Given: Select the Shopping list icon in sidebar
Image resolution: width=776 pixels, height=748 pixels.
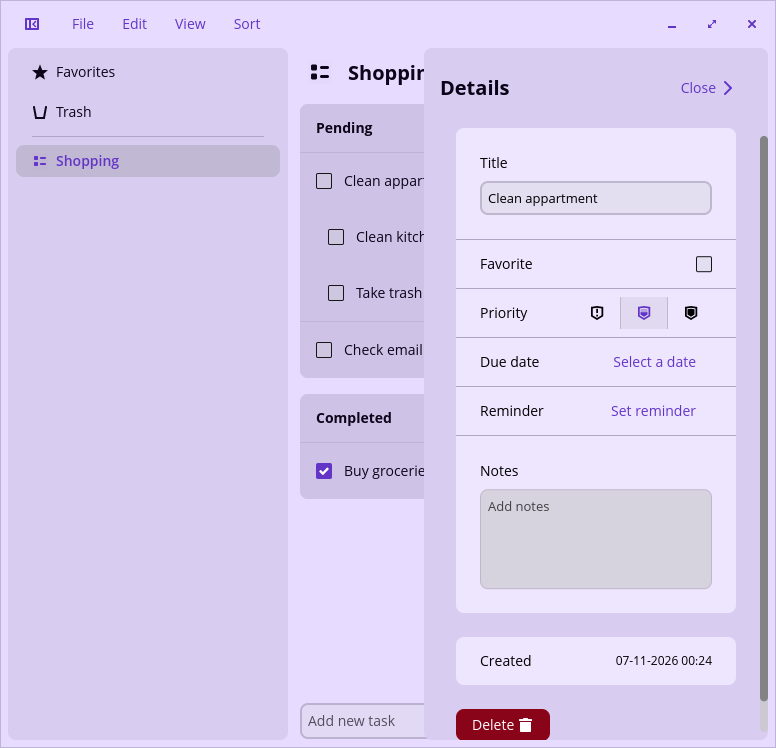Looking at the screenshot, I should click(40, 161).
